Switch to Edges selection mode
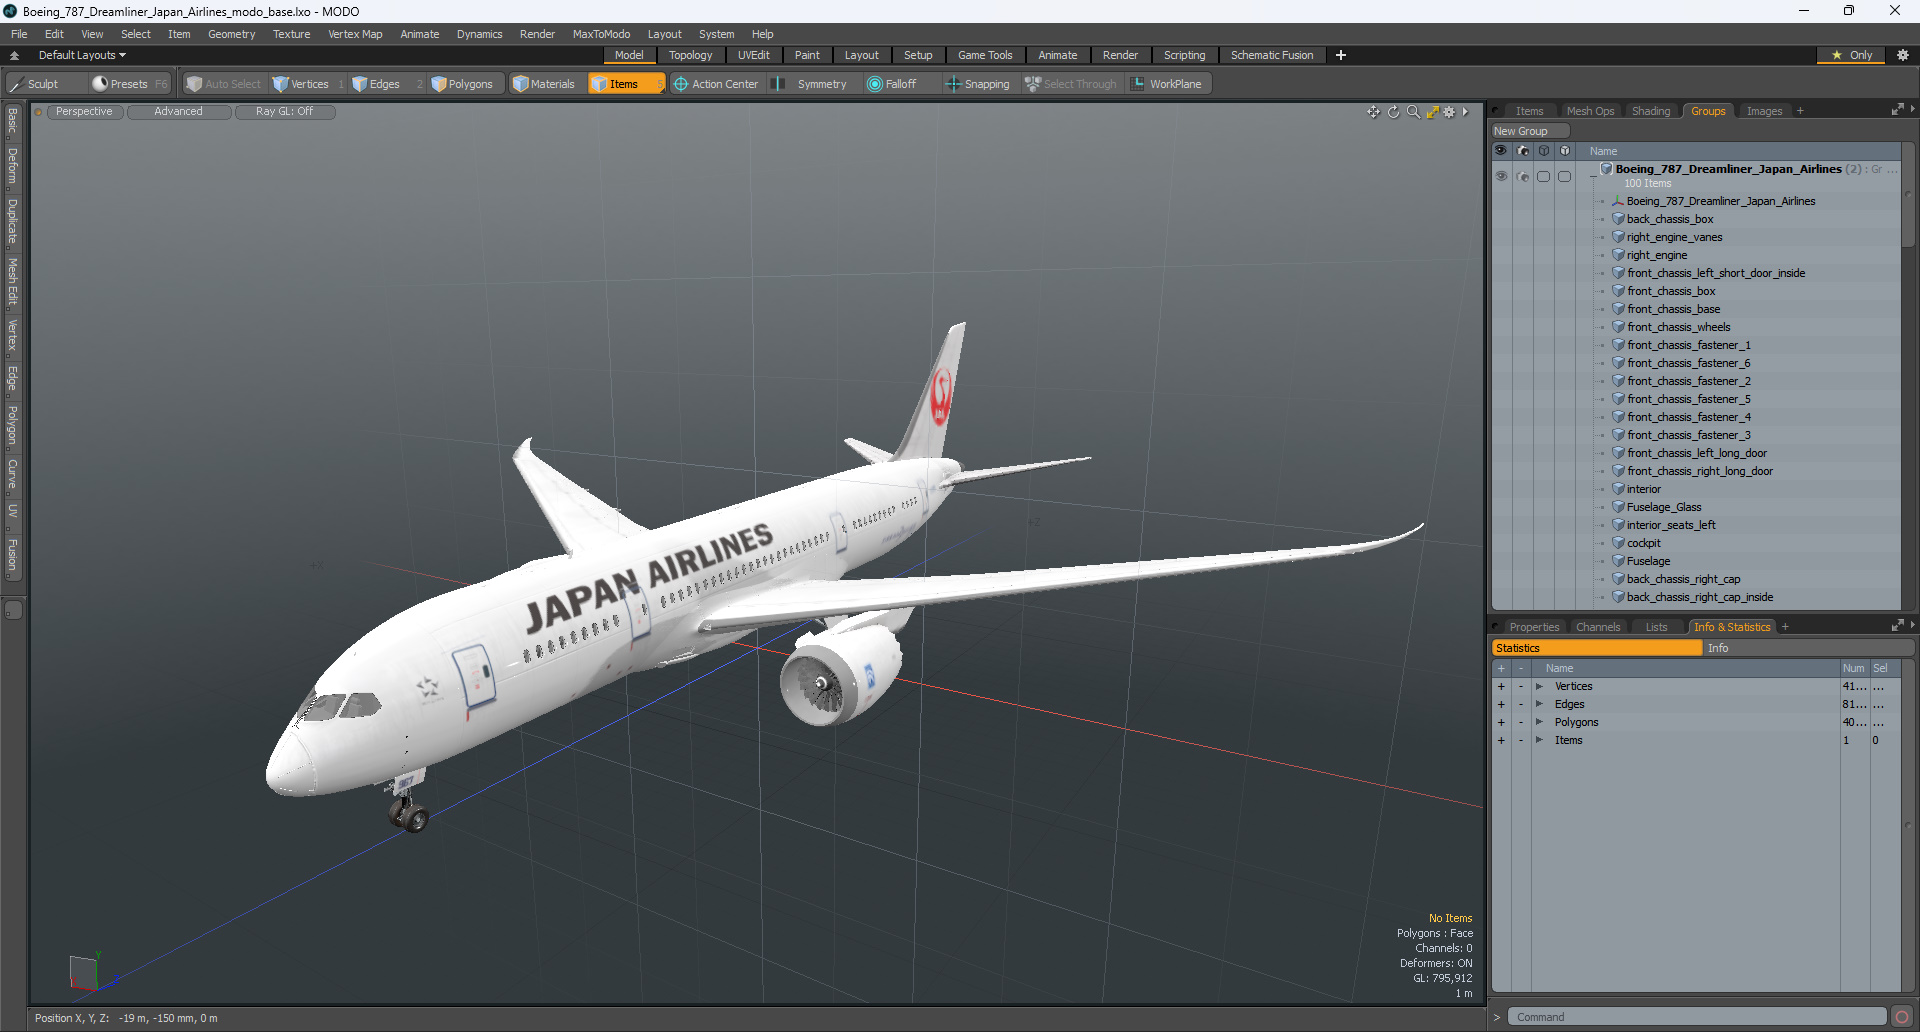This screenshot has height=1032, width=1920. [x=384, y=84]
